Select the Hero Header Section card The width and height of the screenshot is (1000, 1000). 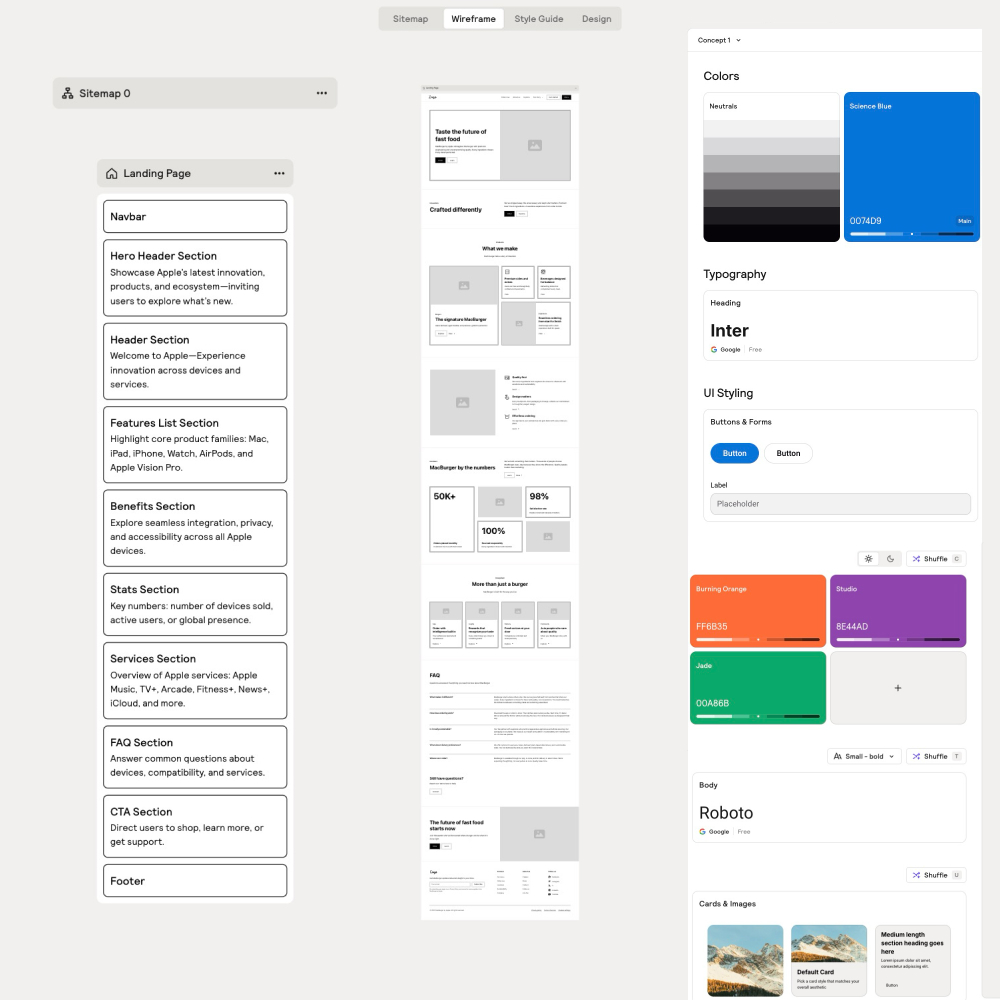[x=195, y=278]
